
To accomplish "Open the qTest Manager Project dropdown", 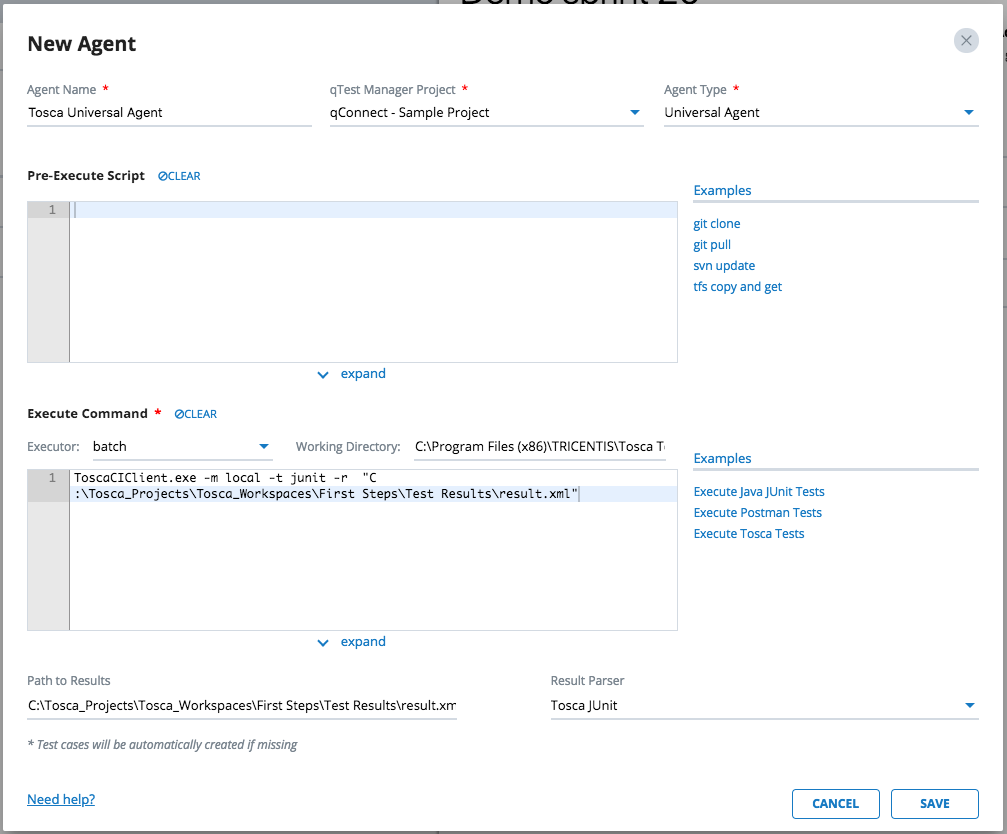I will pyautogui.click(x=635, y=113).
